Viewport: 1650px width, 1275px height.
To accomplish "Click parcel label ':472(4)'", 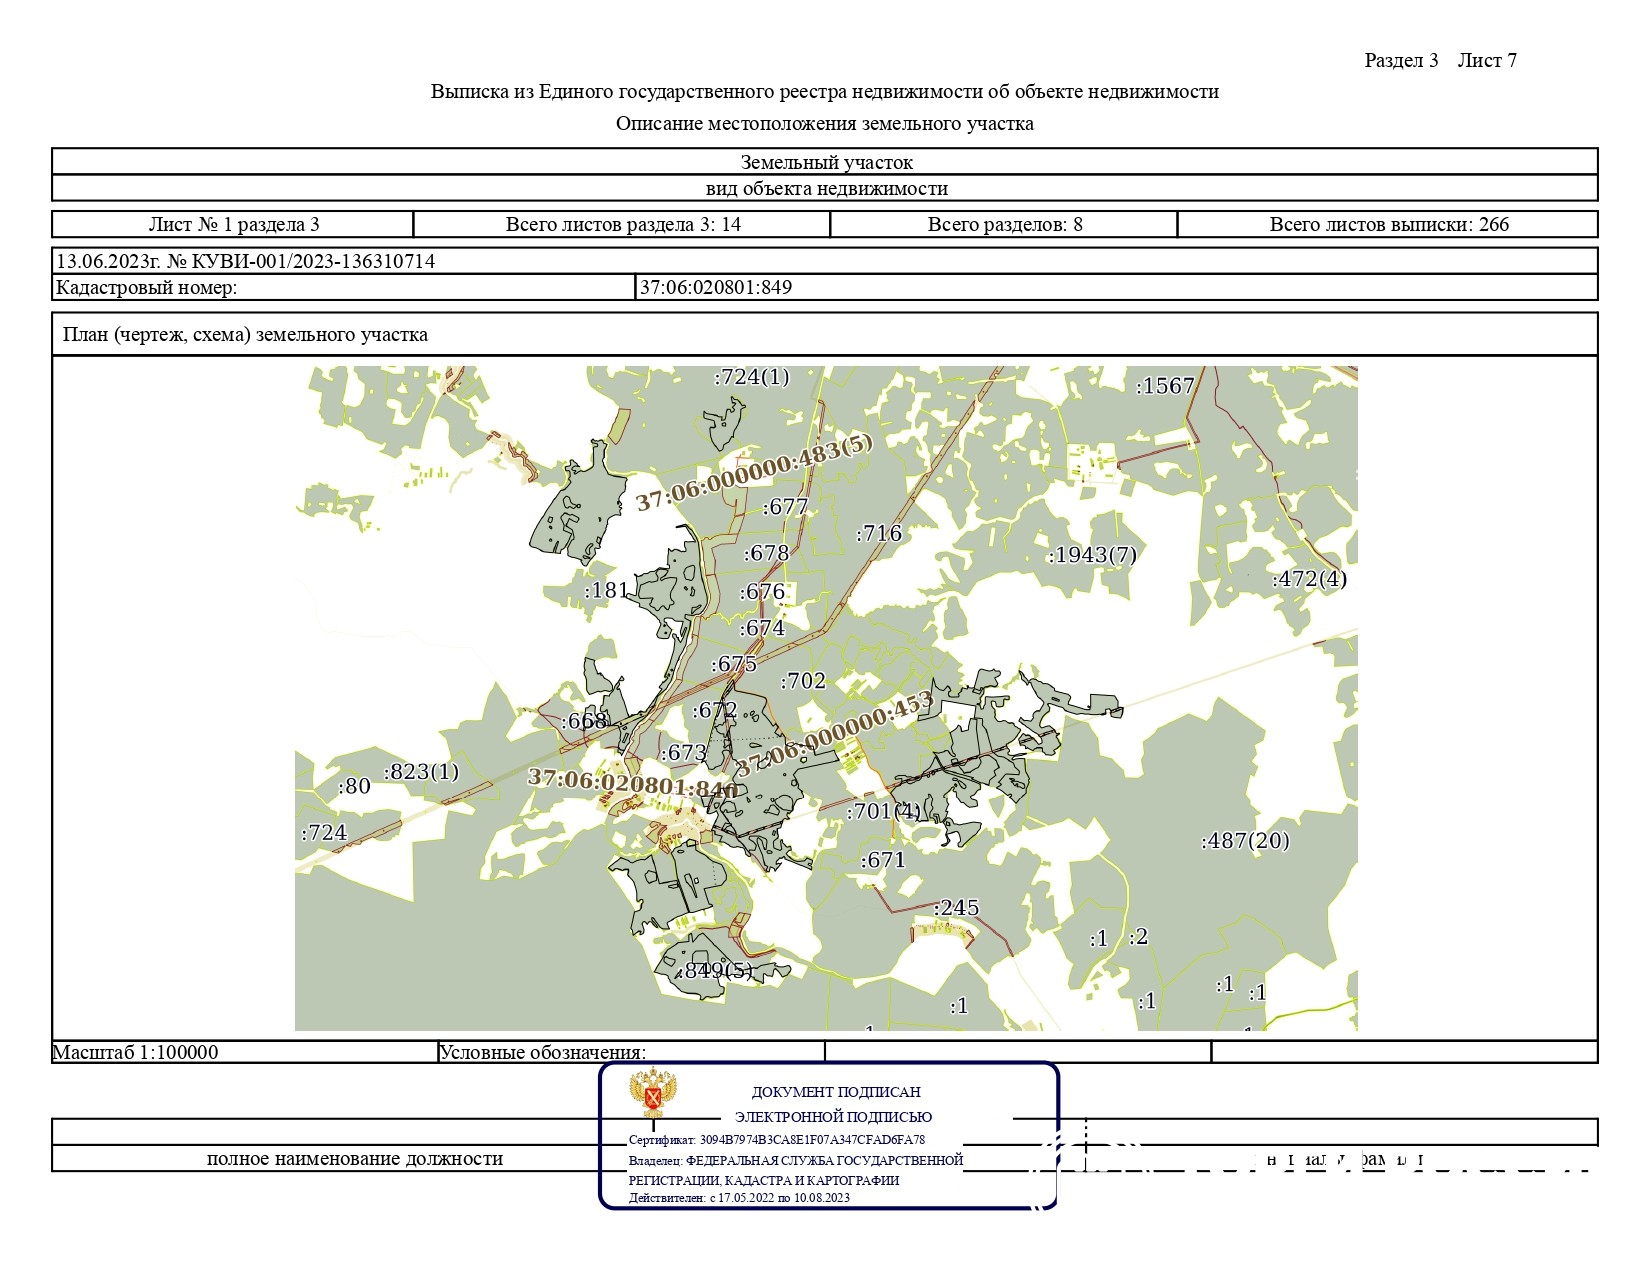I will [1309, 579].
